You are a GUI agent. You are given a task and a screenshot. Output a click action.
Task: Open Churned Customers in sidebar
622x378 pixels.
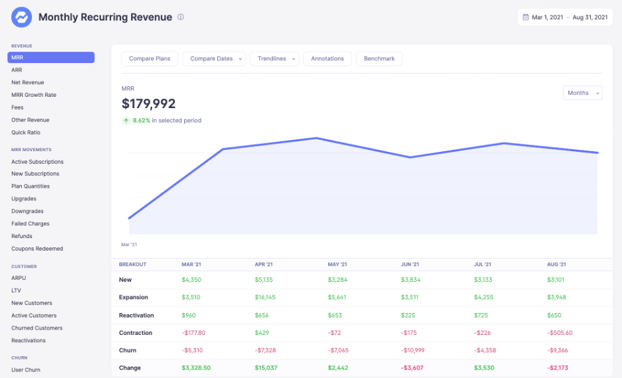(37, 328)
